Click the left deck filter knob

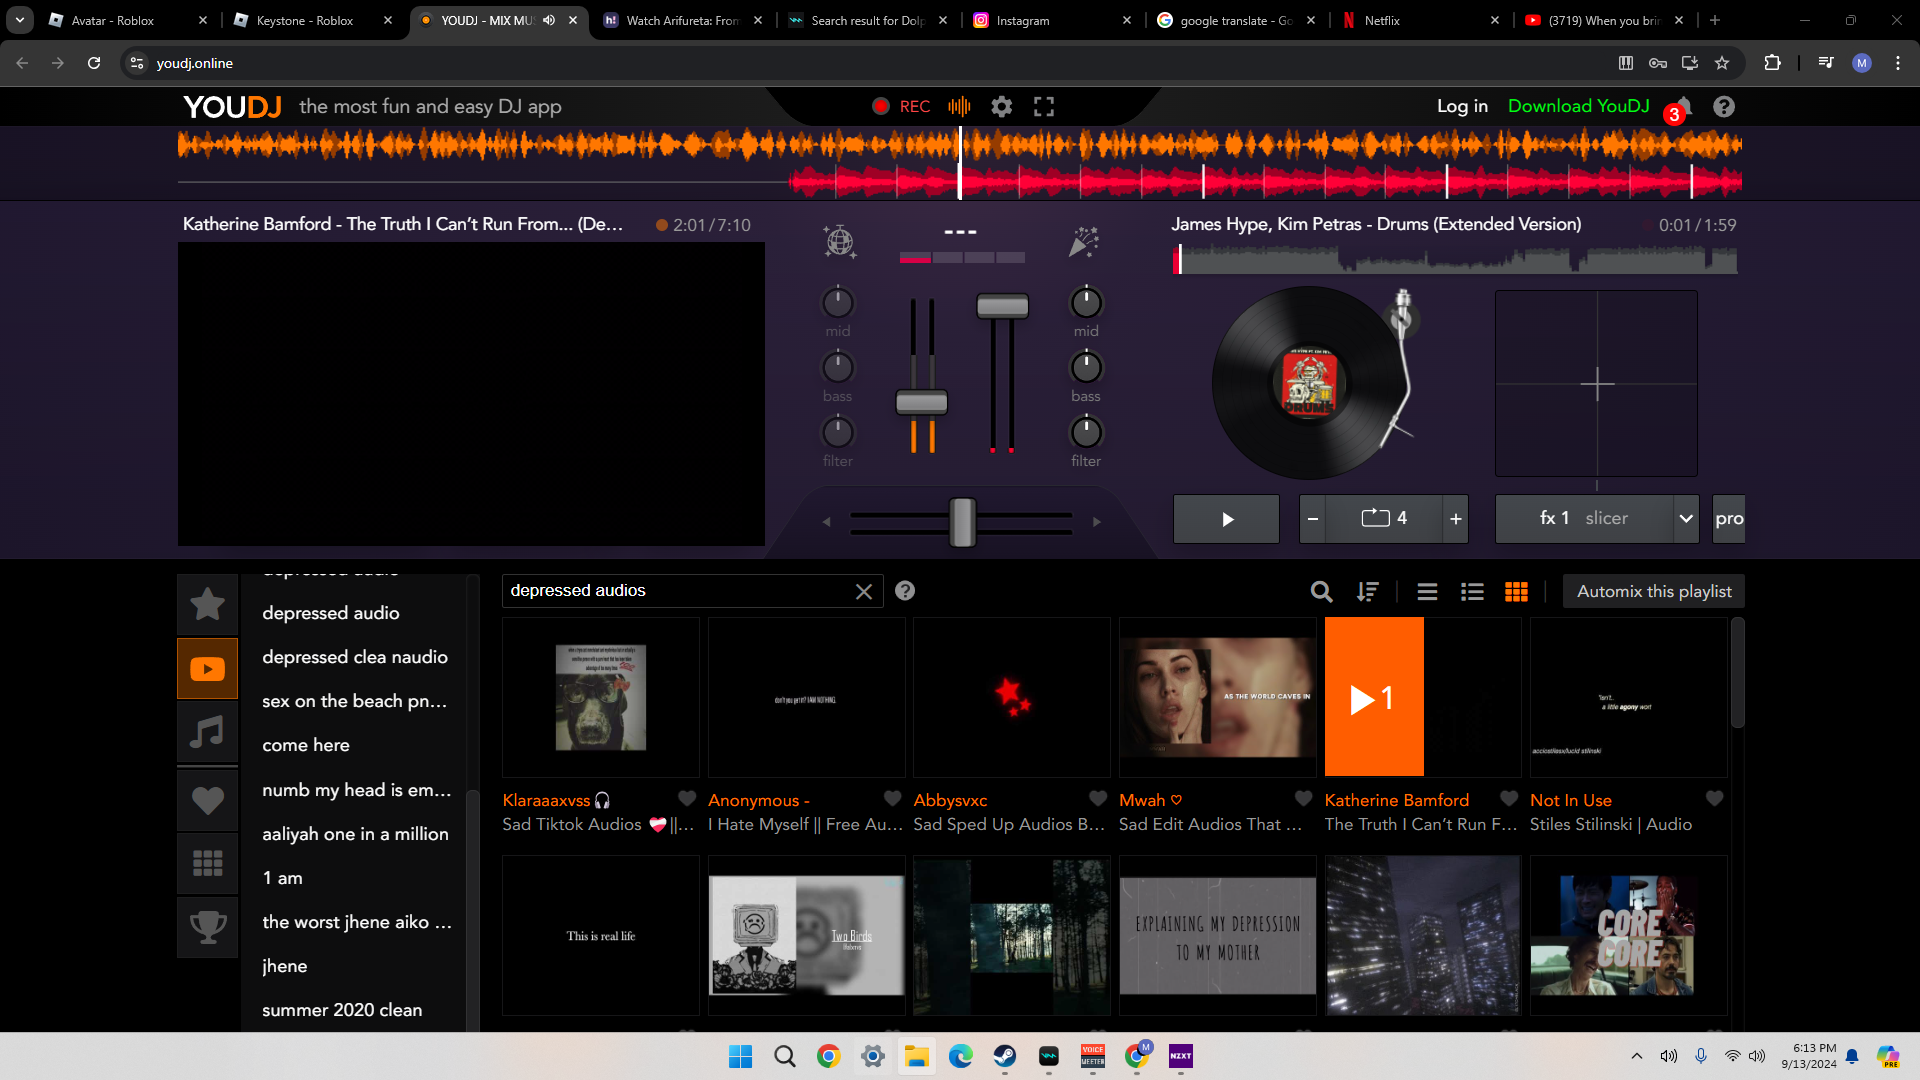pyautogui.click(x=838, y=432)
